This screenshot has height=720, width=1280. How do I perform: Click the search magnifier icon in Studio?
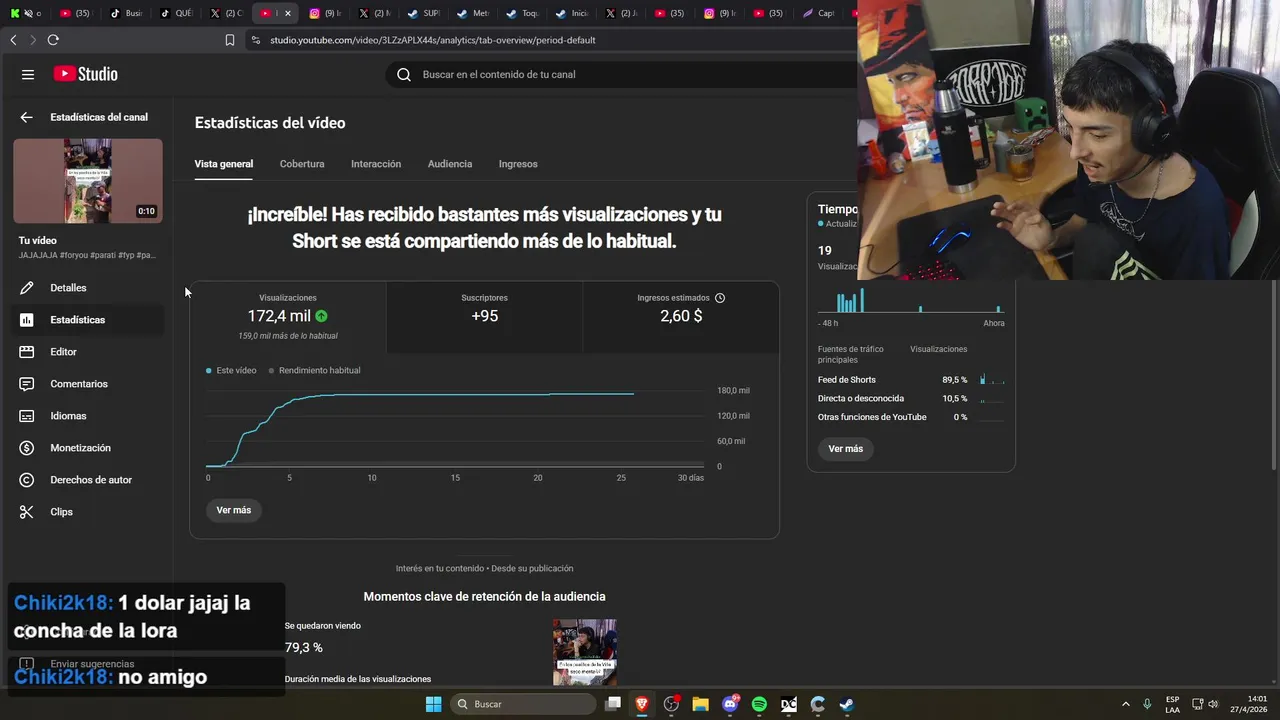404,74
